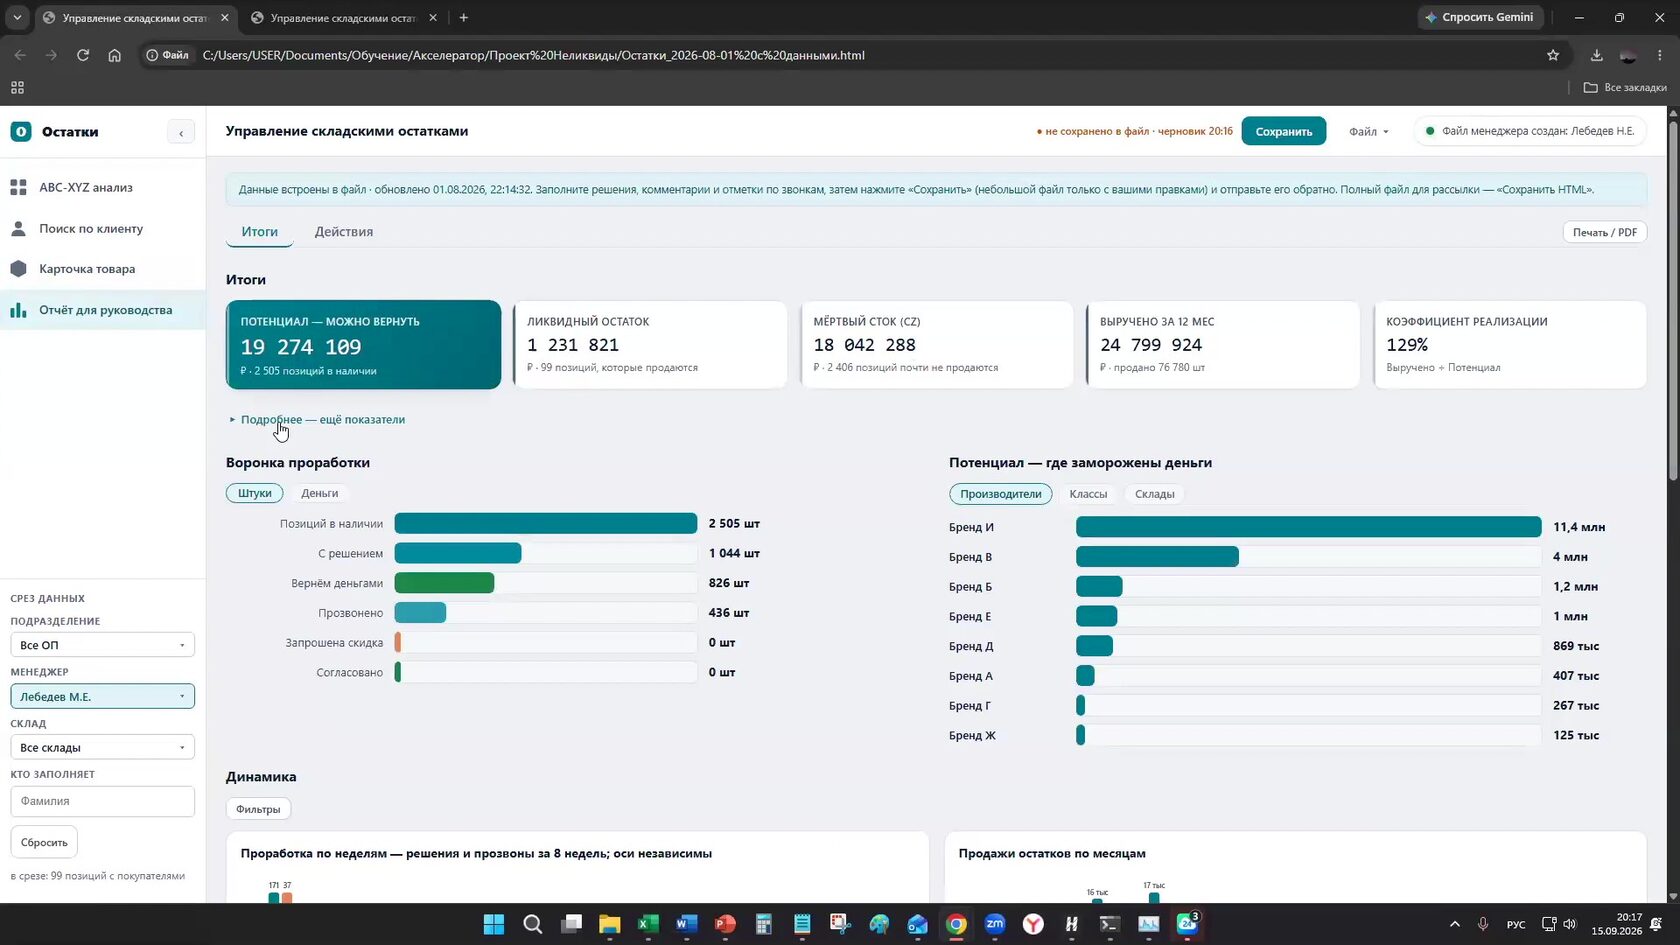Open Excel from the Windows taskbar
Image resolution: width=1680 pixels, height=945 pixels.
(648, 924)
